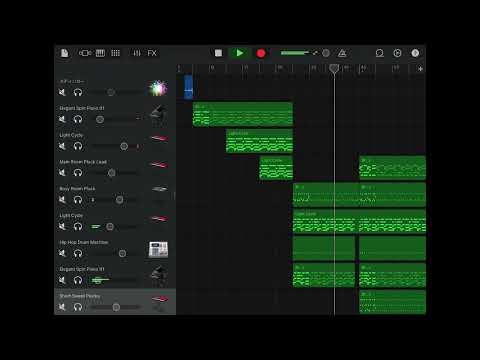The image size is (480, 360).
Task: Open the Live Loops grid
Action: [115, 53]
